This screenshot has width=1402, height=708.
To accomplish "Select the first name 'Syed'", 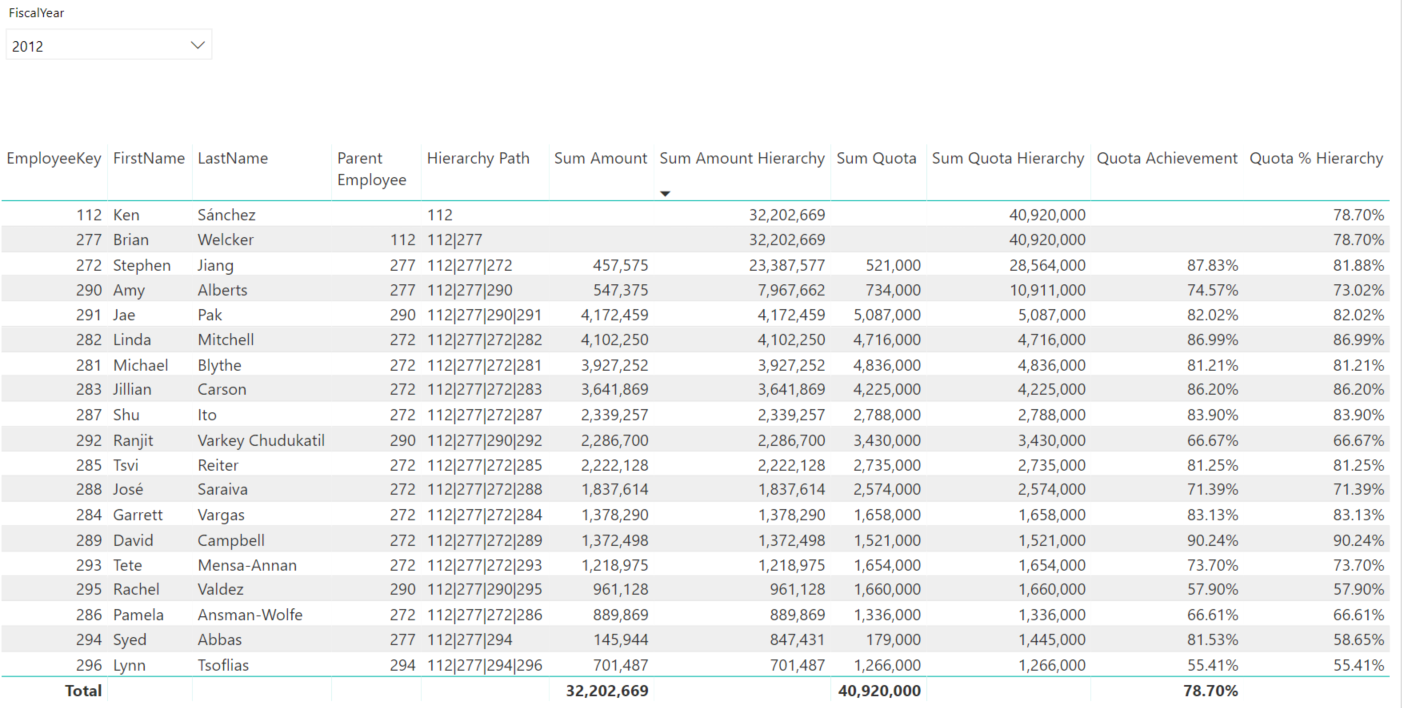I will coord(130,640).
